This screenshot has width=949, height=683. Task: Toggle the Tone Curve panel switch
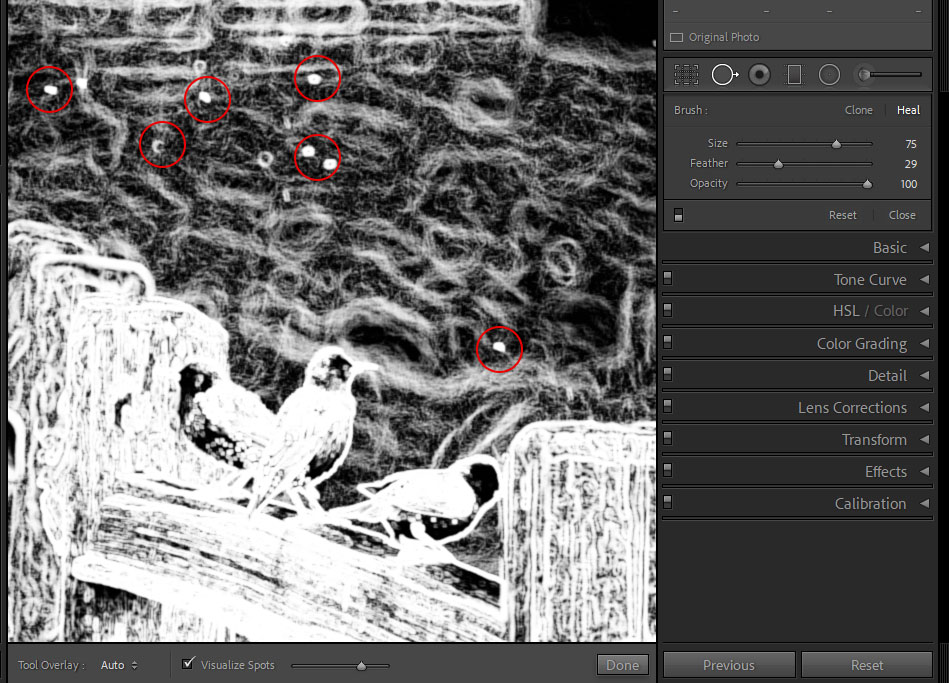pyautogui.click(x=668, y=278)
